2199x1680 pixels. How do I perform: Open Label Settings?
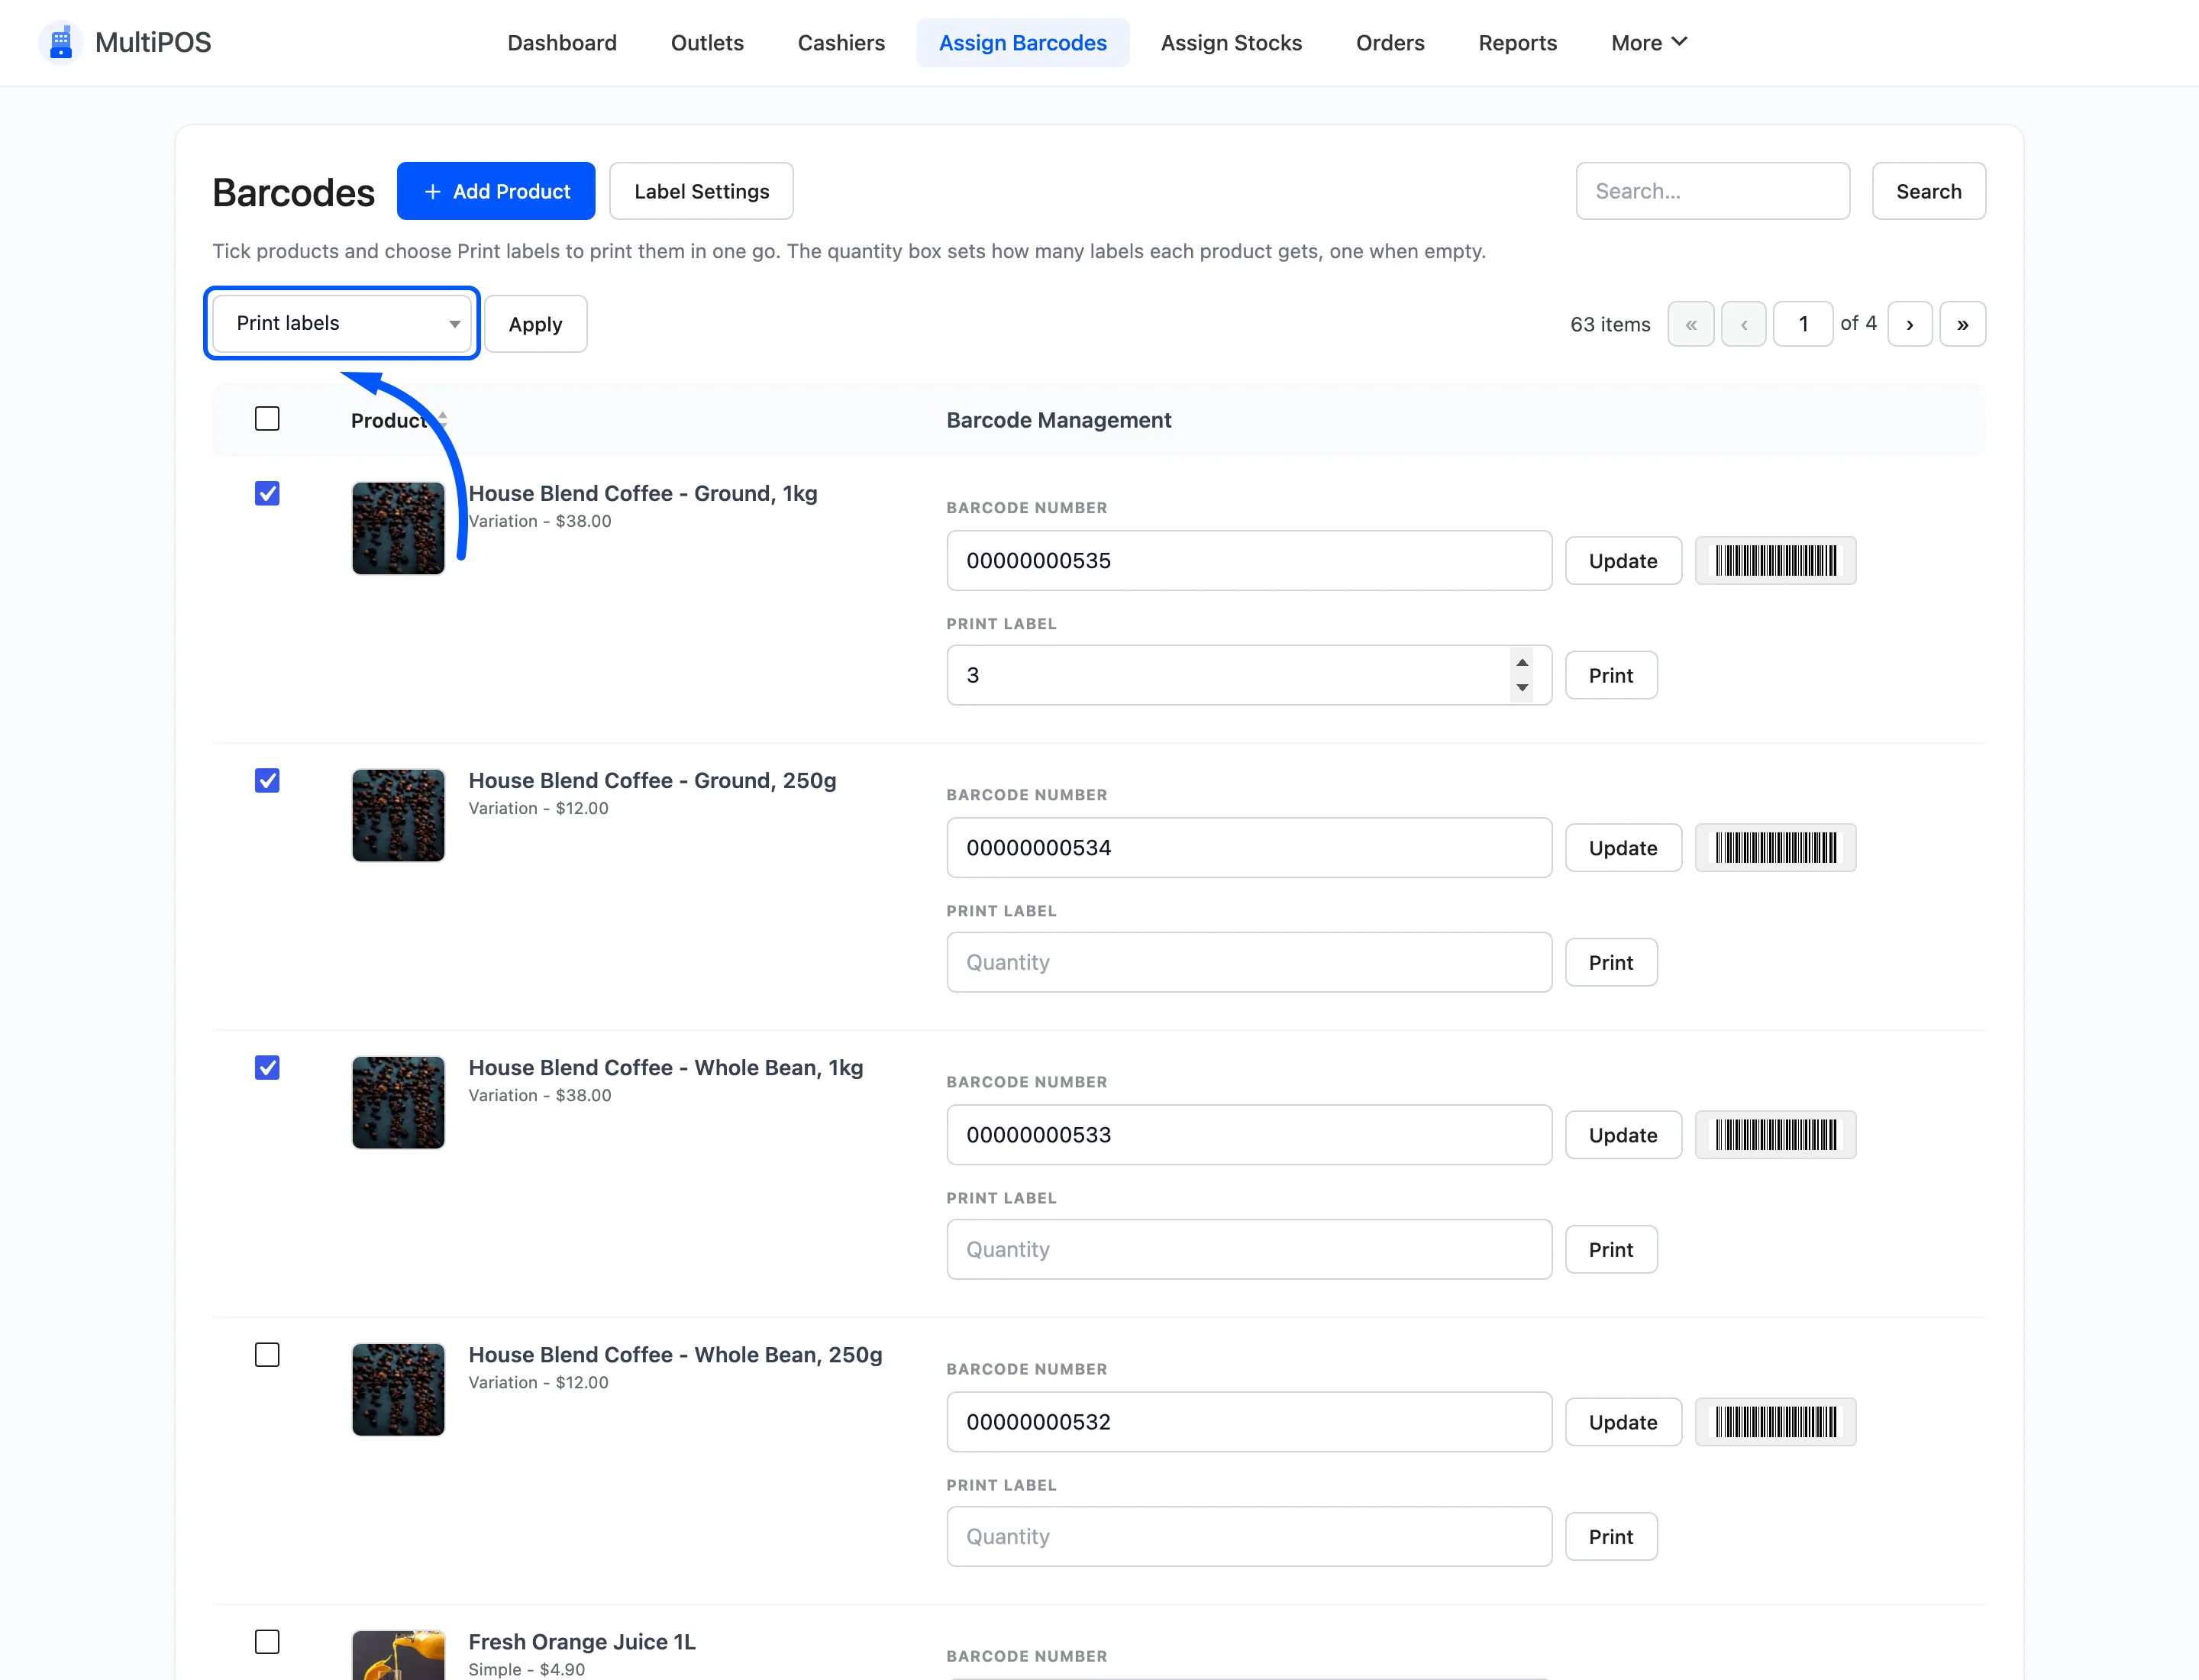click(x=701, y=191)
